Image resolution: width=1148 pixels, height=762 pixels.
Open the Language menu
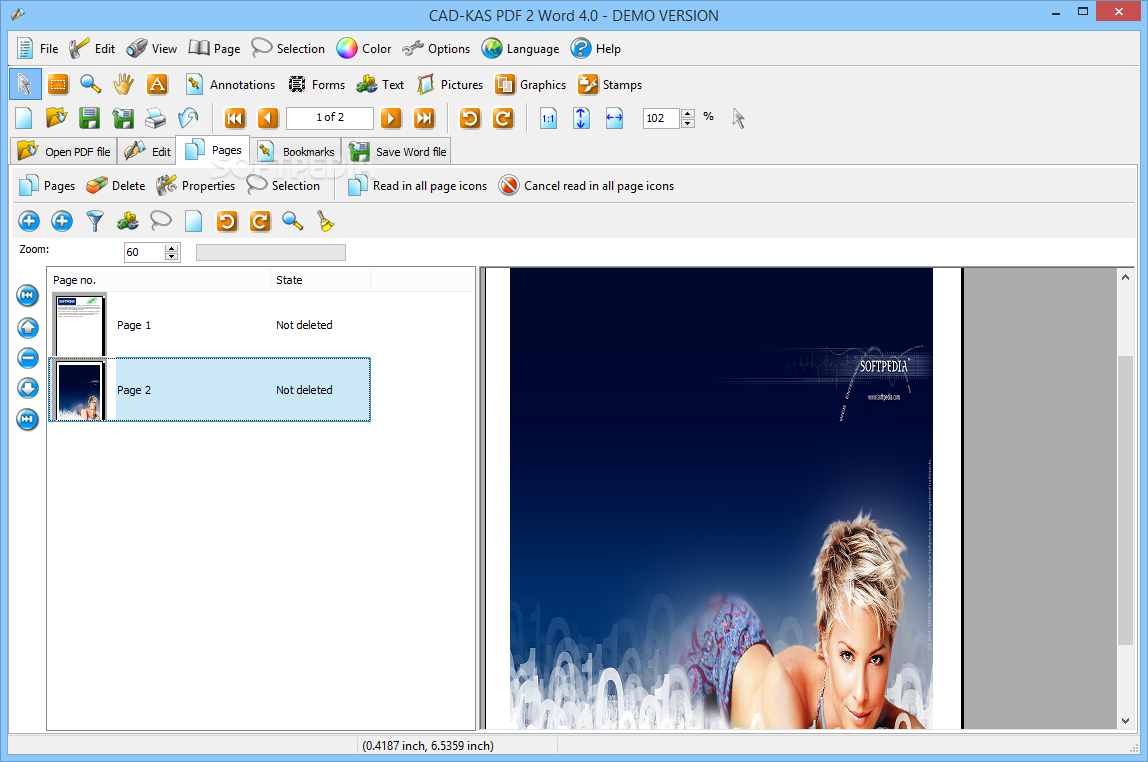(x=521, y=48)
